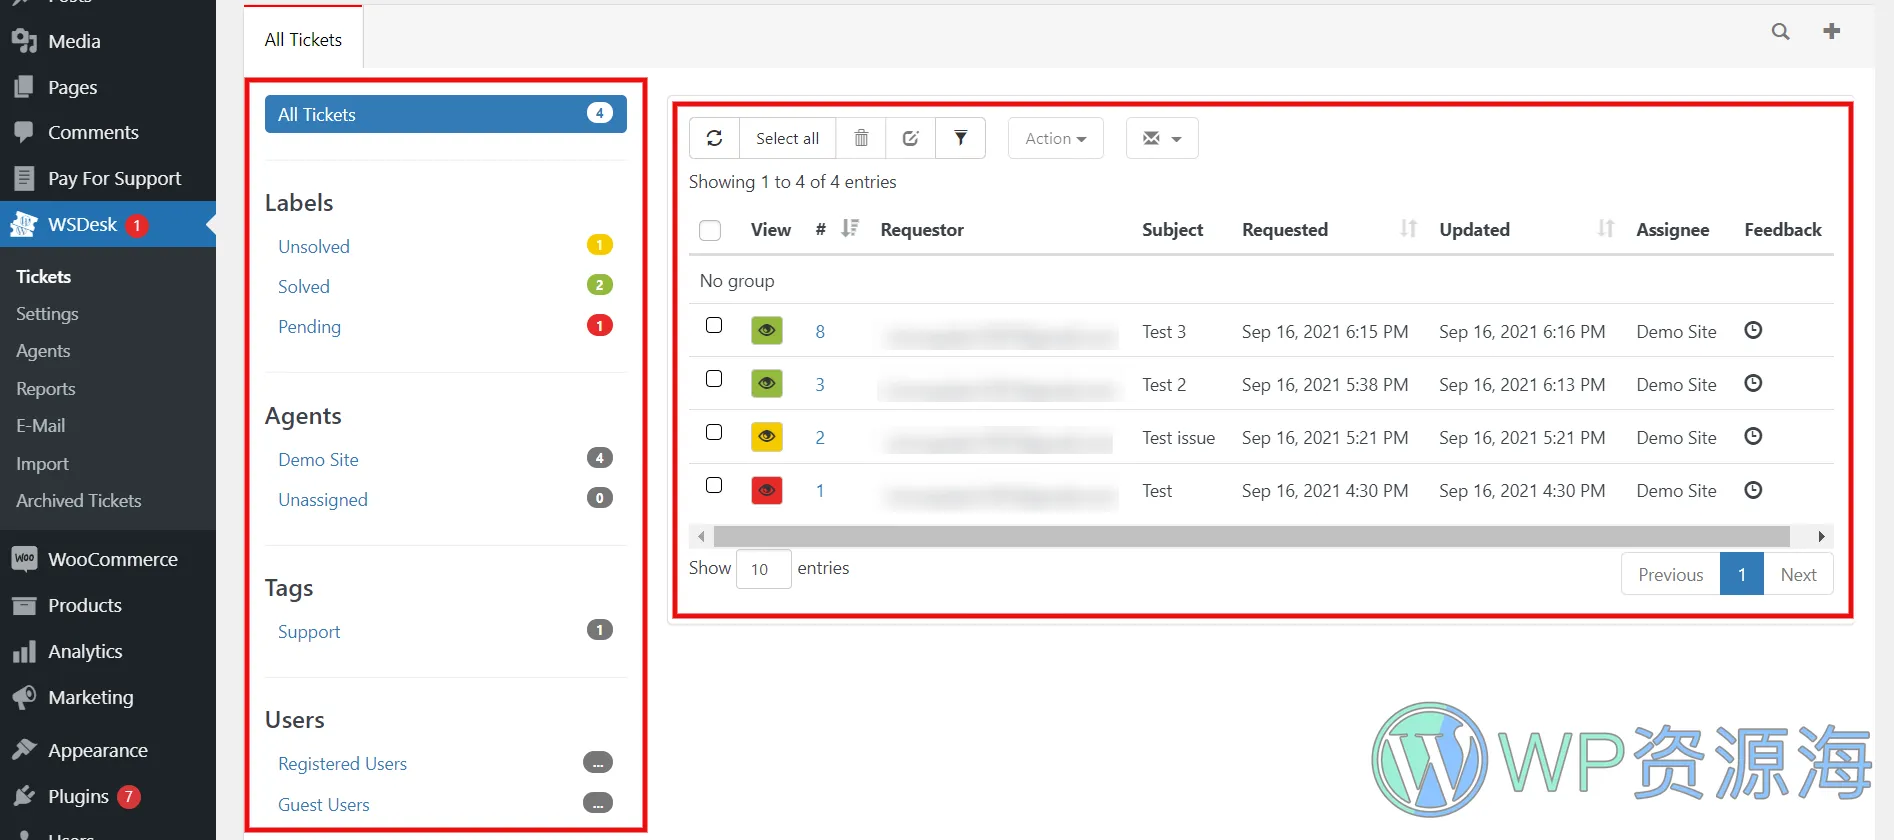
Task: Click the plus icon to add ticket
Action: tap(1831, 32)
